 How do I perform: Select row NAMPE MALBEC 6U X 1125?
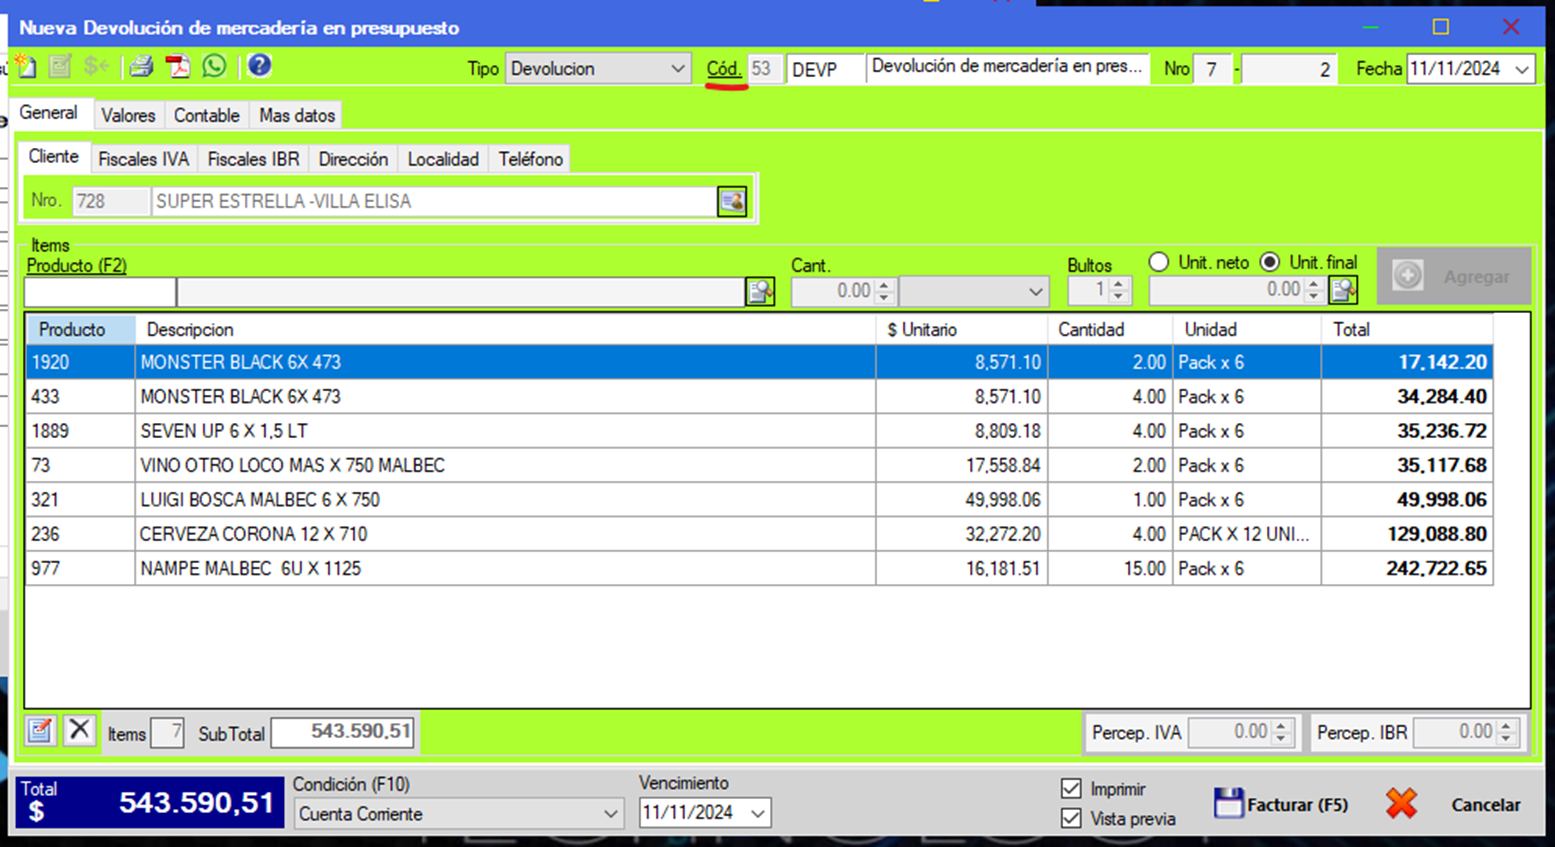(759, 568)
